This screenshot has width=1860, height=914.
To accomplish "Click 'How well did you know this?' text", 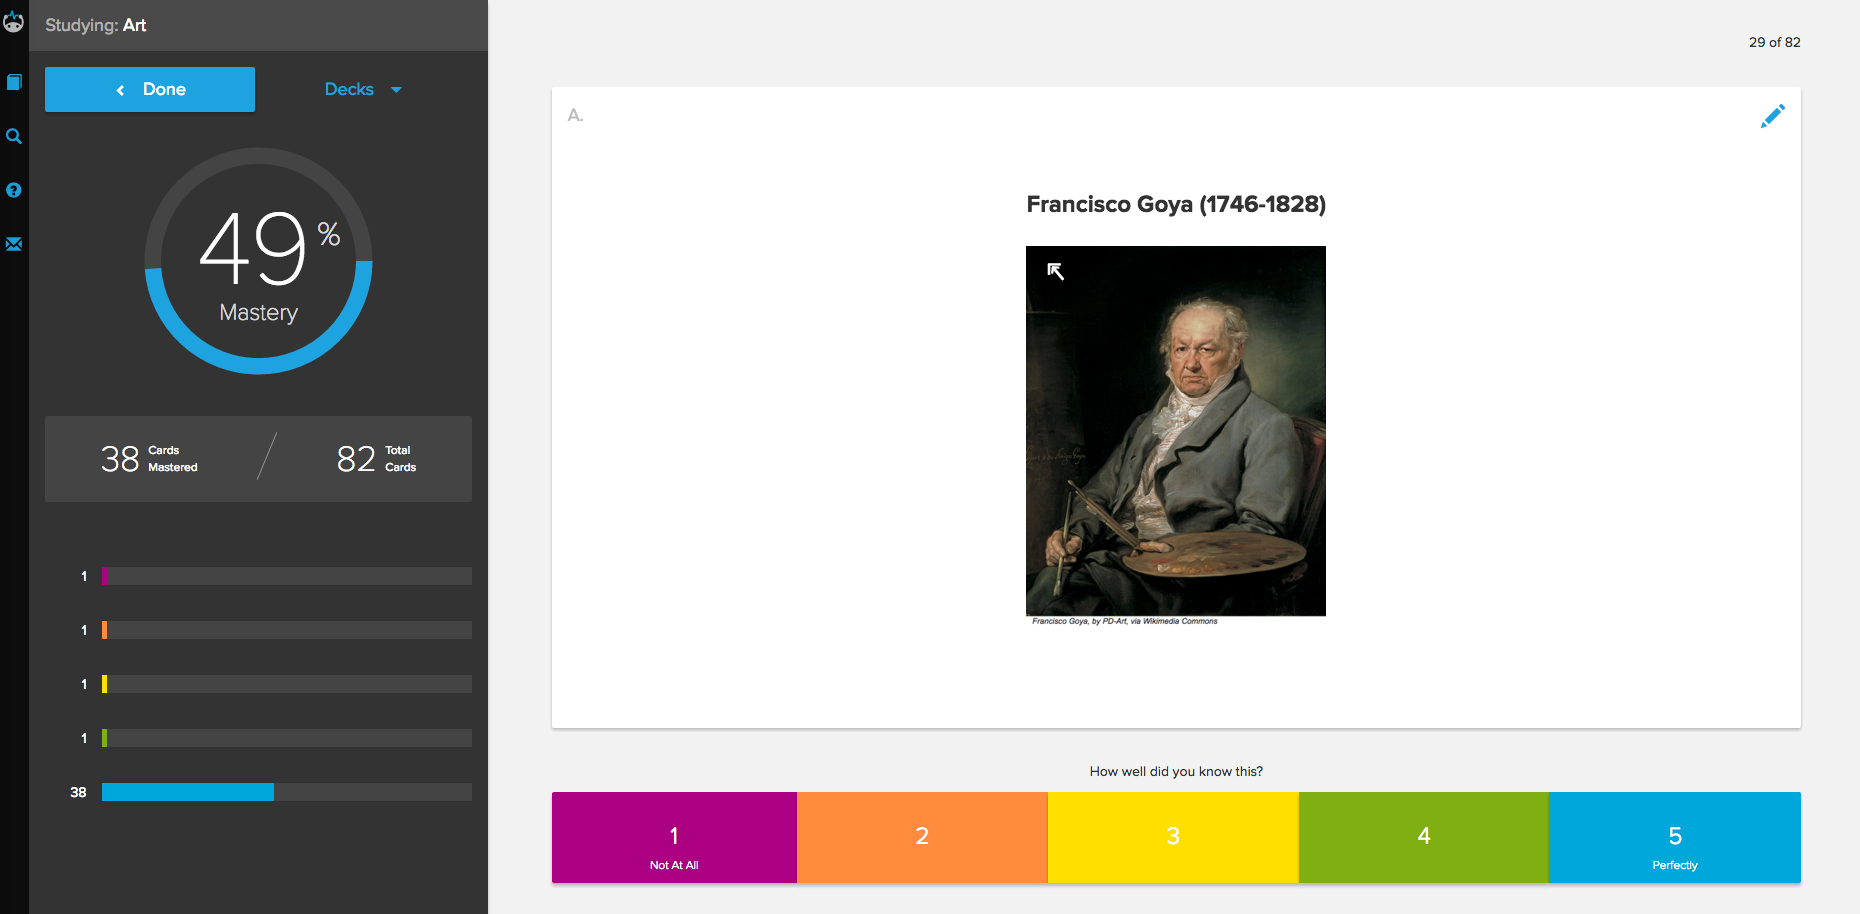I will (1176, 771).
